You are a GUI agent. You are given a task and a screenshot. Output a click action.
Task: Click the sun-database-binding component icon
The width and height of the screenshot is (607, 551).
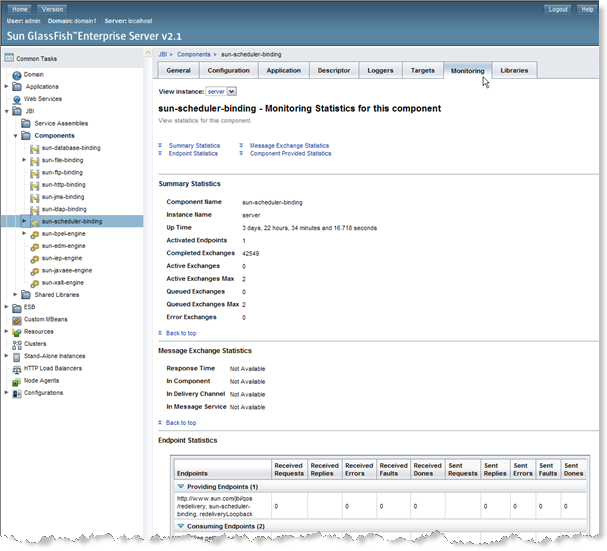(x=35, y=149)
